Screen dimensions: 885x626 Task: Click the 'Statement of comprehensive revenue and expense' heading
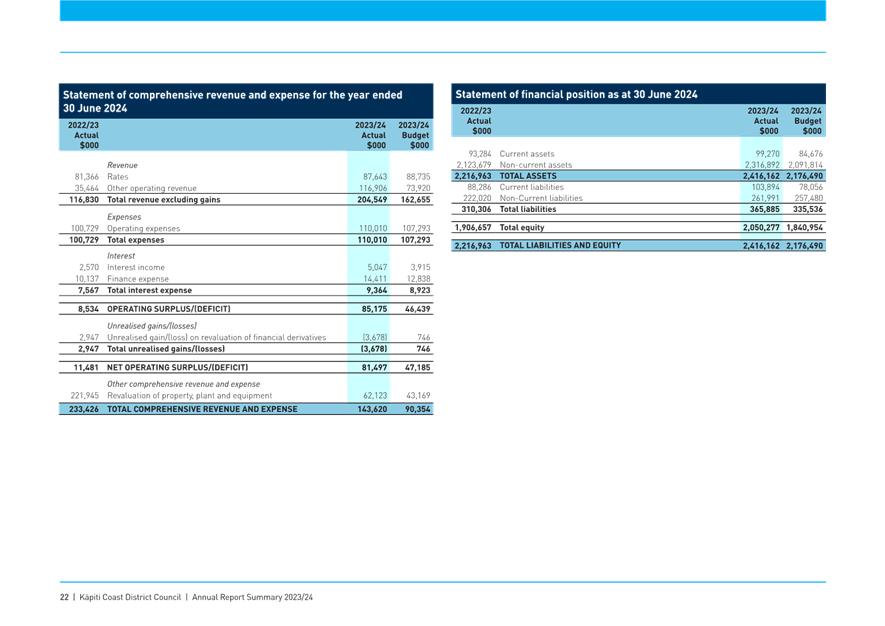233,101
